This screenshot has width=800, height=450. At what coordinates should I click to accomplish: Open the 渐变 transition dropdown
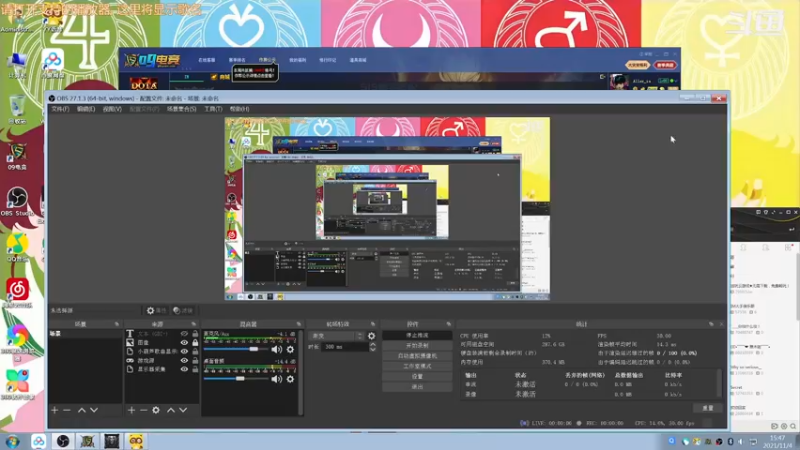336,336
